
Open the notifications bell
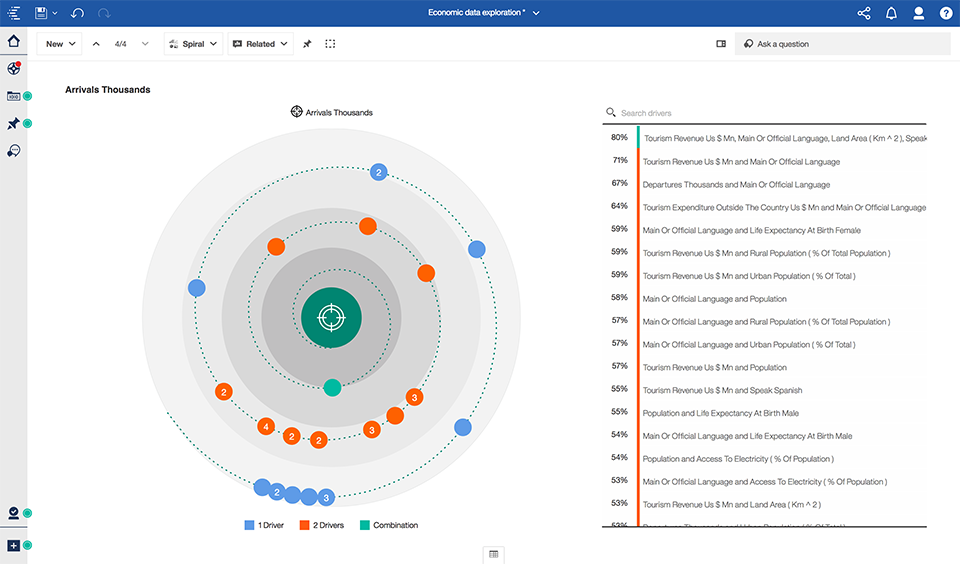[891, 13]
